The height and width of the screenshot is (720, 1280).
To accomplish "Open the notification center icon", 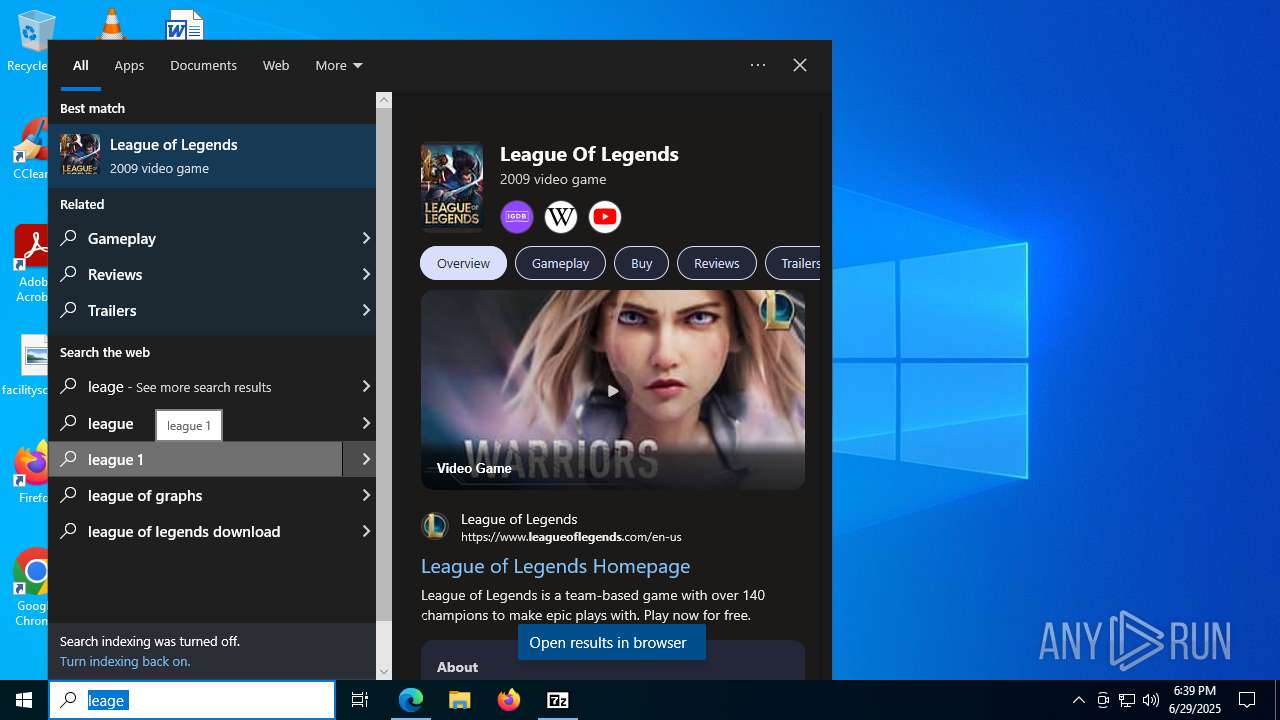I will tap(1247, 700).
